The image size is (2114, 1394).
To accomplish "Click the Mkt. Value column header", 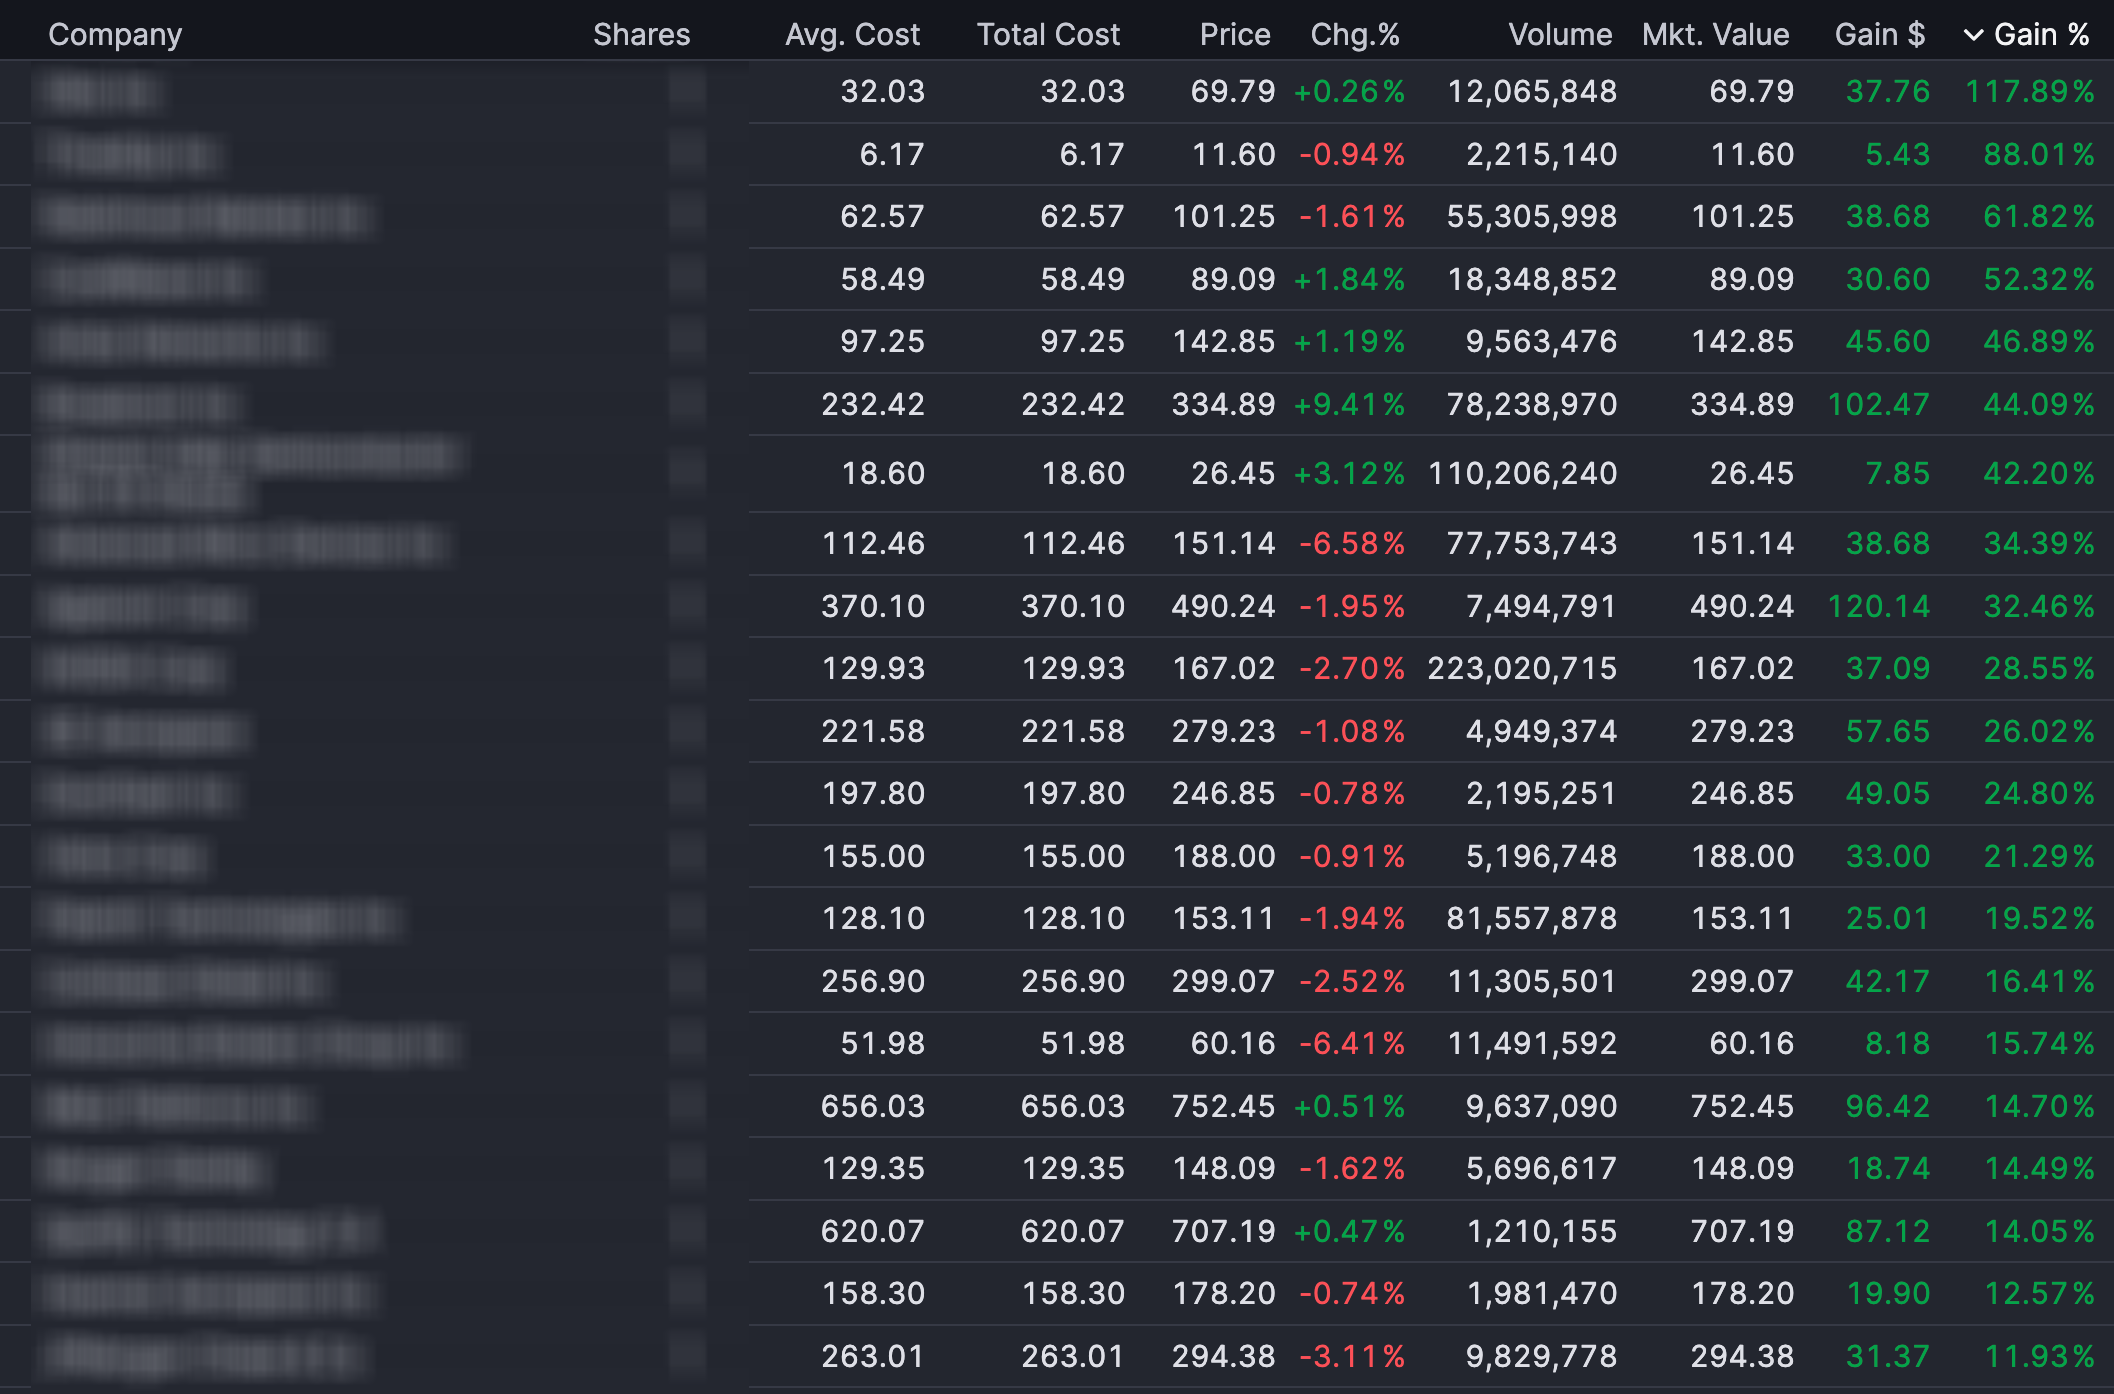I will (1715, 35).
